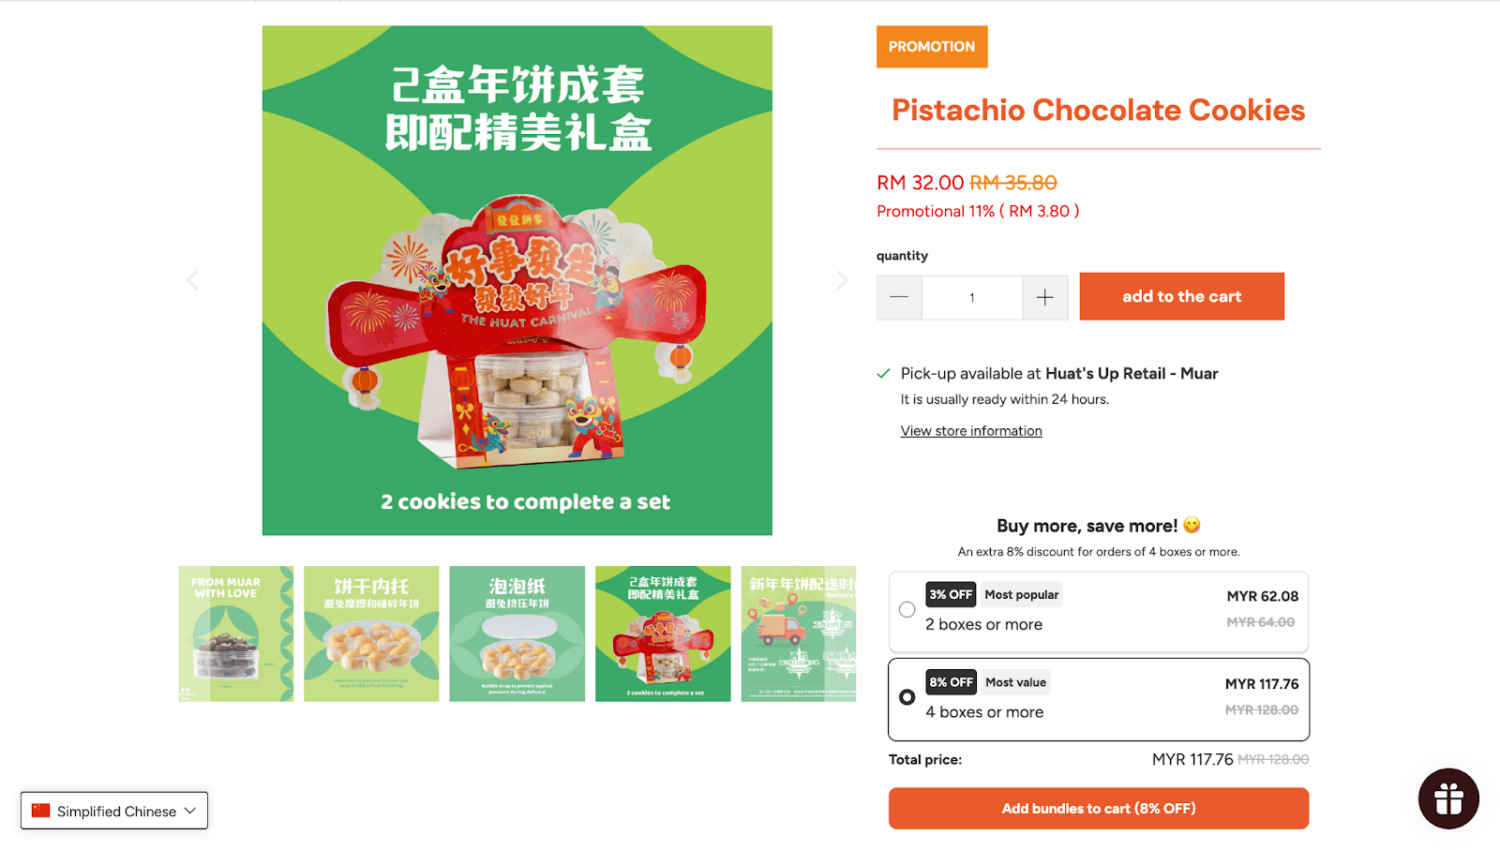Screen dimensions: 1500x850
Task: Add product with add to the cart
Action: pyautogui.click(x=1181, y=297)
